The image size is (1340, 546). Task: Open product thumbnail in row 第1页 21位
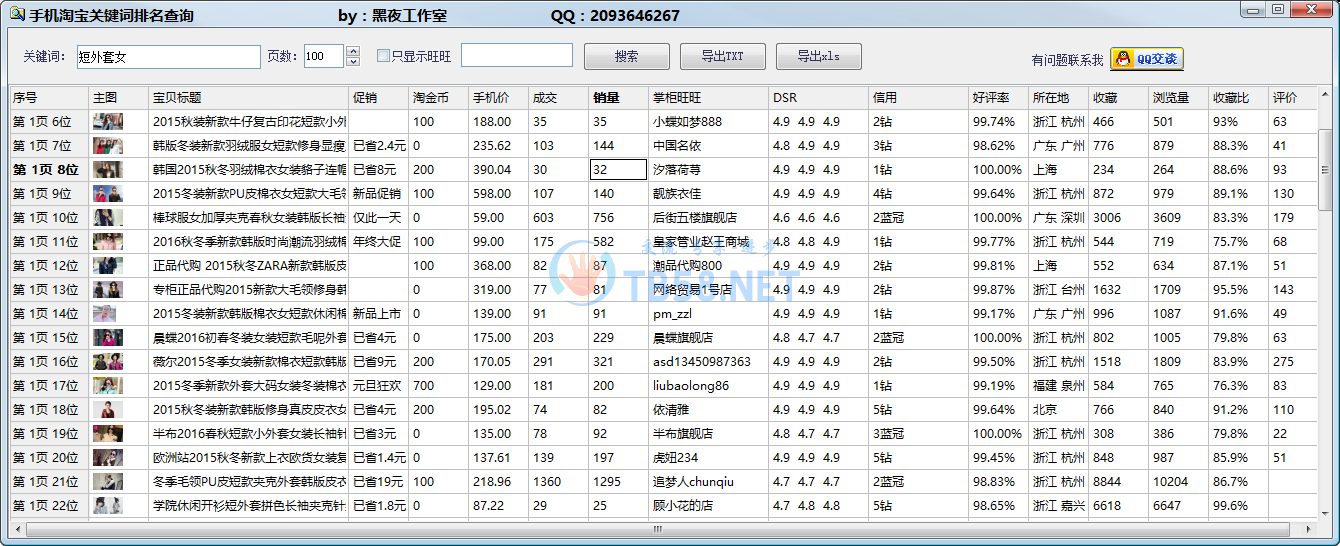point(108,482)
